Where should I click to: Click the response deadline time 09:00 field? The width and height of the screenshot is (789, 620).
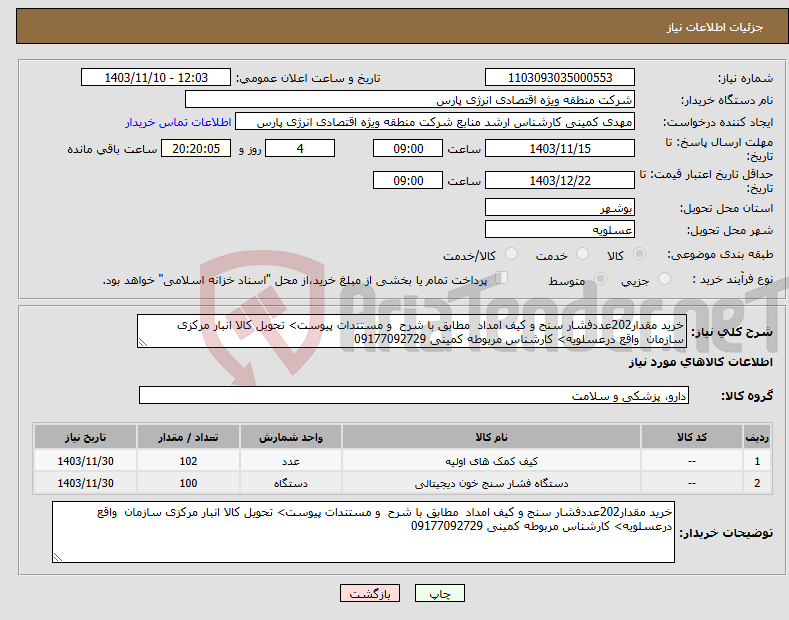[x=408, y=148]
